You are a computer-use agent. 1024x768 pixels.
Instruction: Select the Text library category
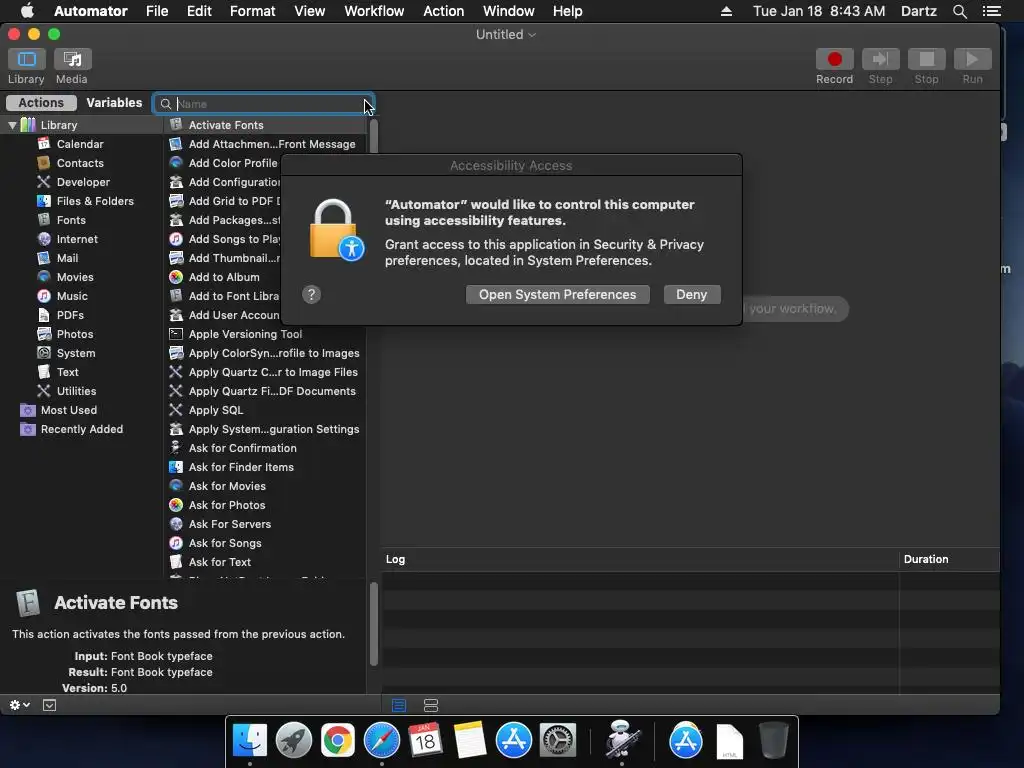[67, 372]
